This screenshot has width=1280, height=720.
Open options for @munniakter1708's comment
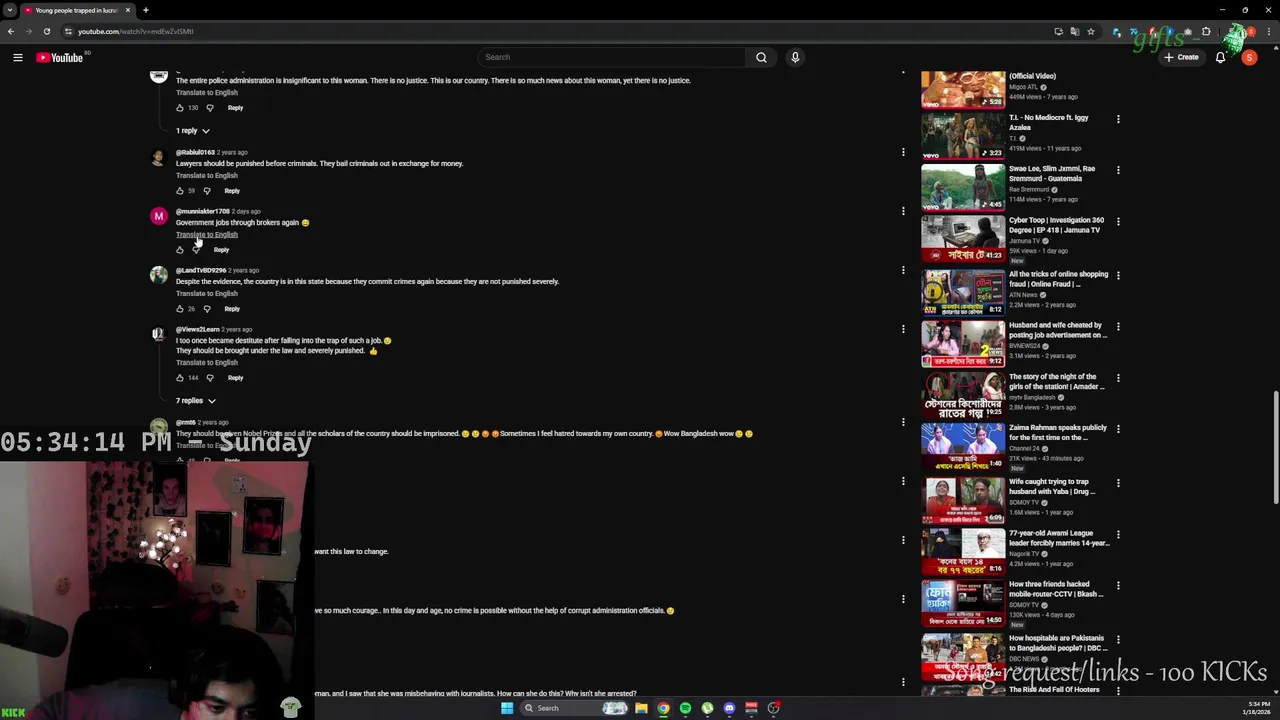pos(903,211)
